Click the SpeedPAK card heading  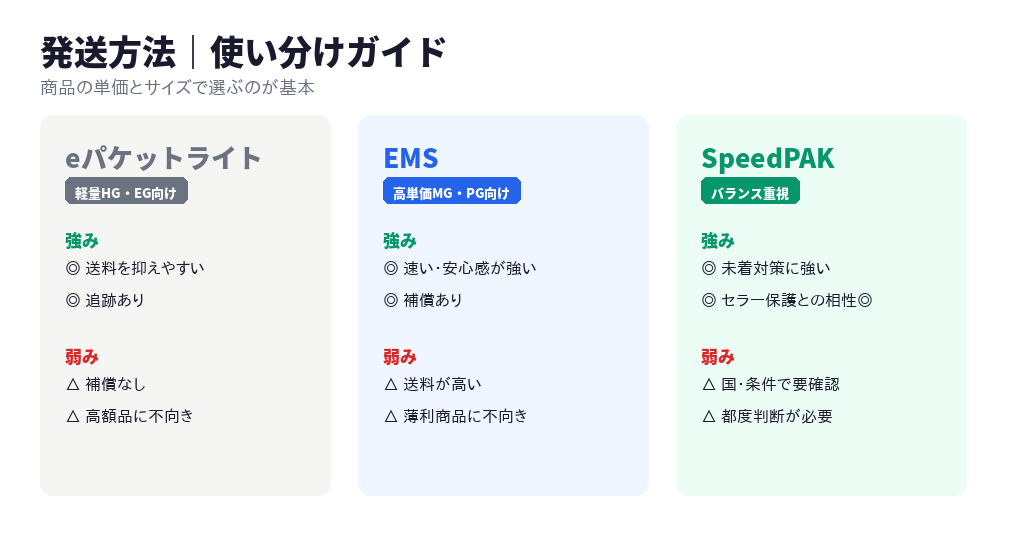[x=767, y=158]
